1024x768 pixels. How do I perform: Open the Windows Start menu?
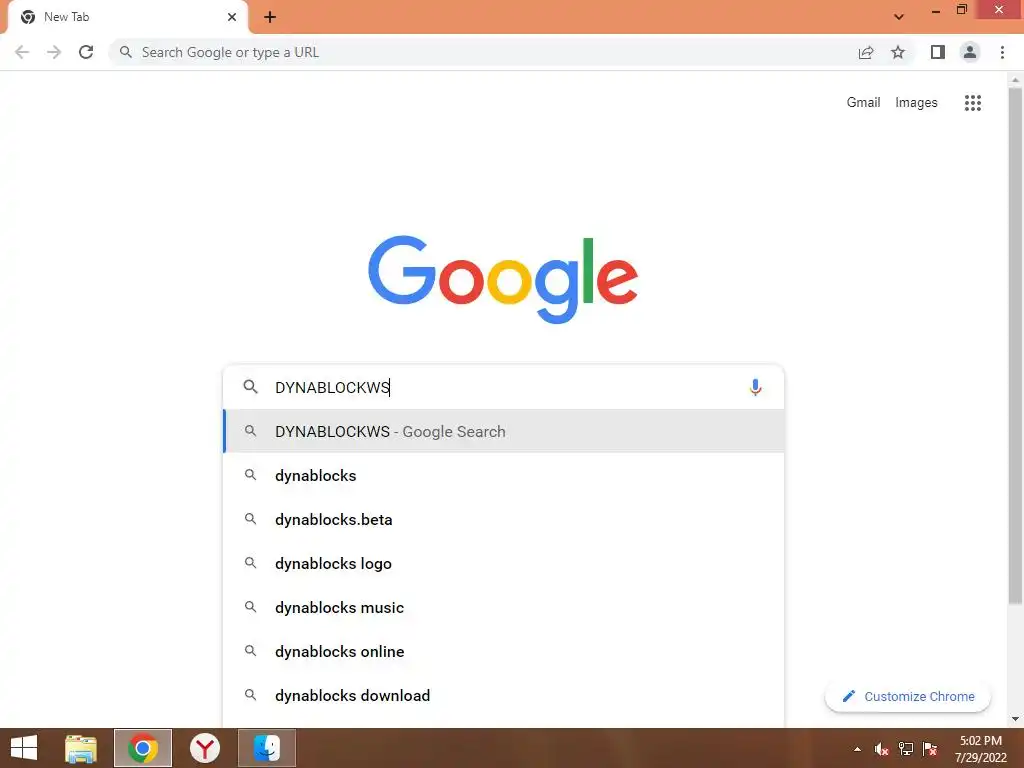[24, 748]
